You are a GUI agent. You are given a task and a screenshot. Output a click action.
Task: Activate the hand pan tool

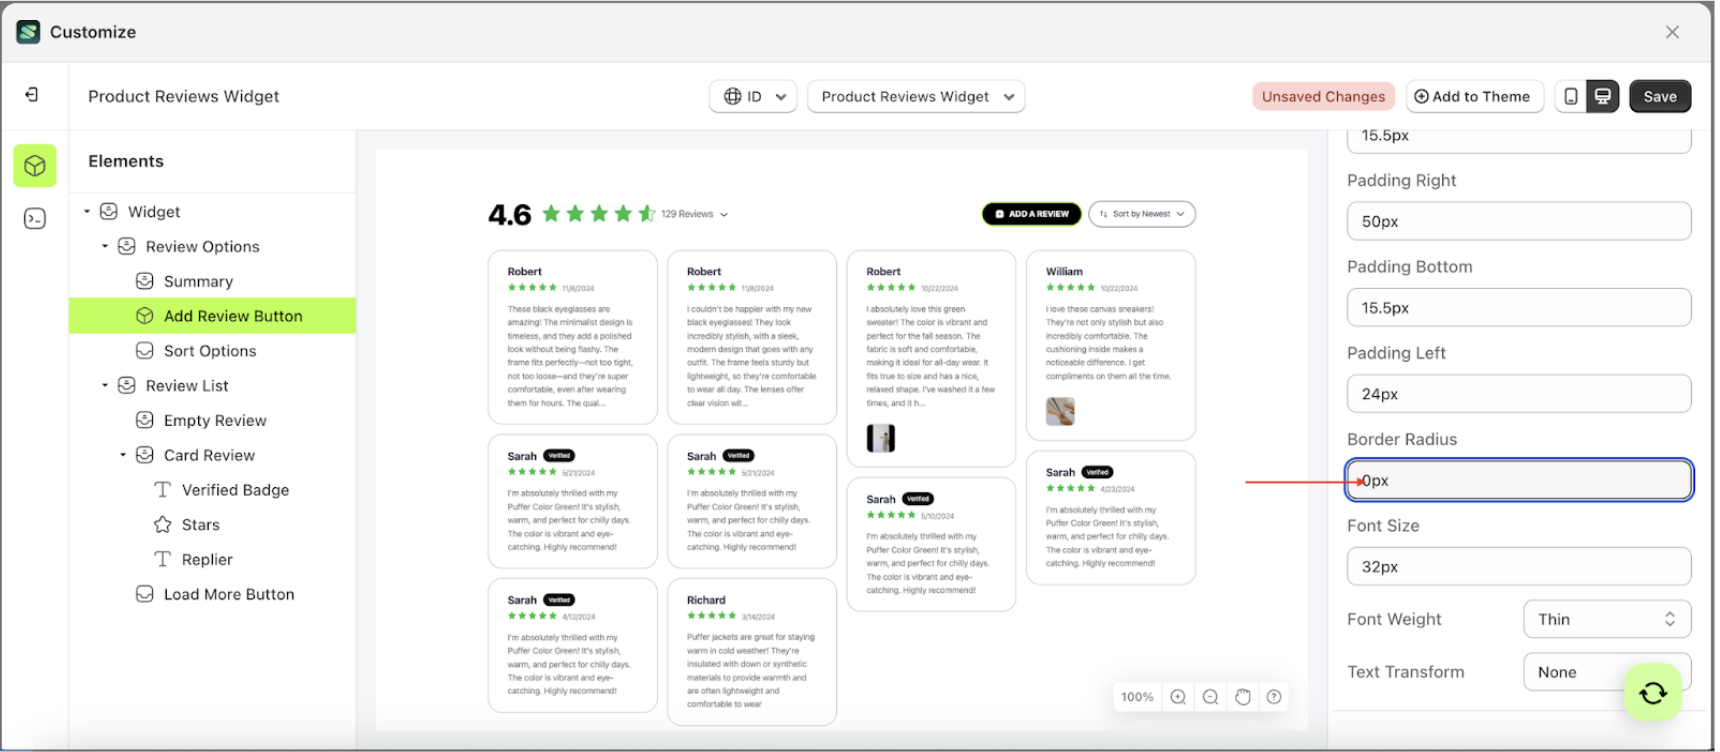1242,697
